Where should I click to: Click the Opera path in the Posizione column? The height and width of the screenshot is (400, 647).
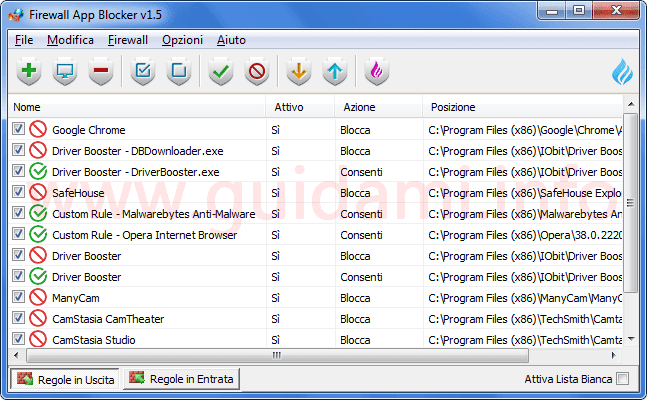point(525,235)
